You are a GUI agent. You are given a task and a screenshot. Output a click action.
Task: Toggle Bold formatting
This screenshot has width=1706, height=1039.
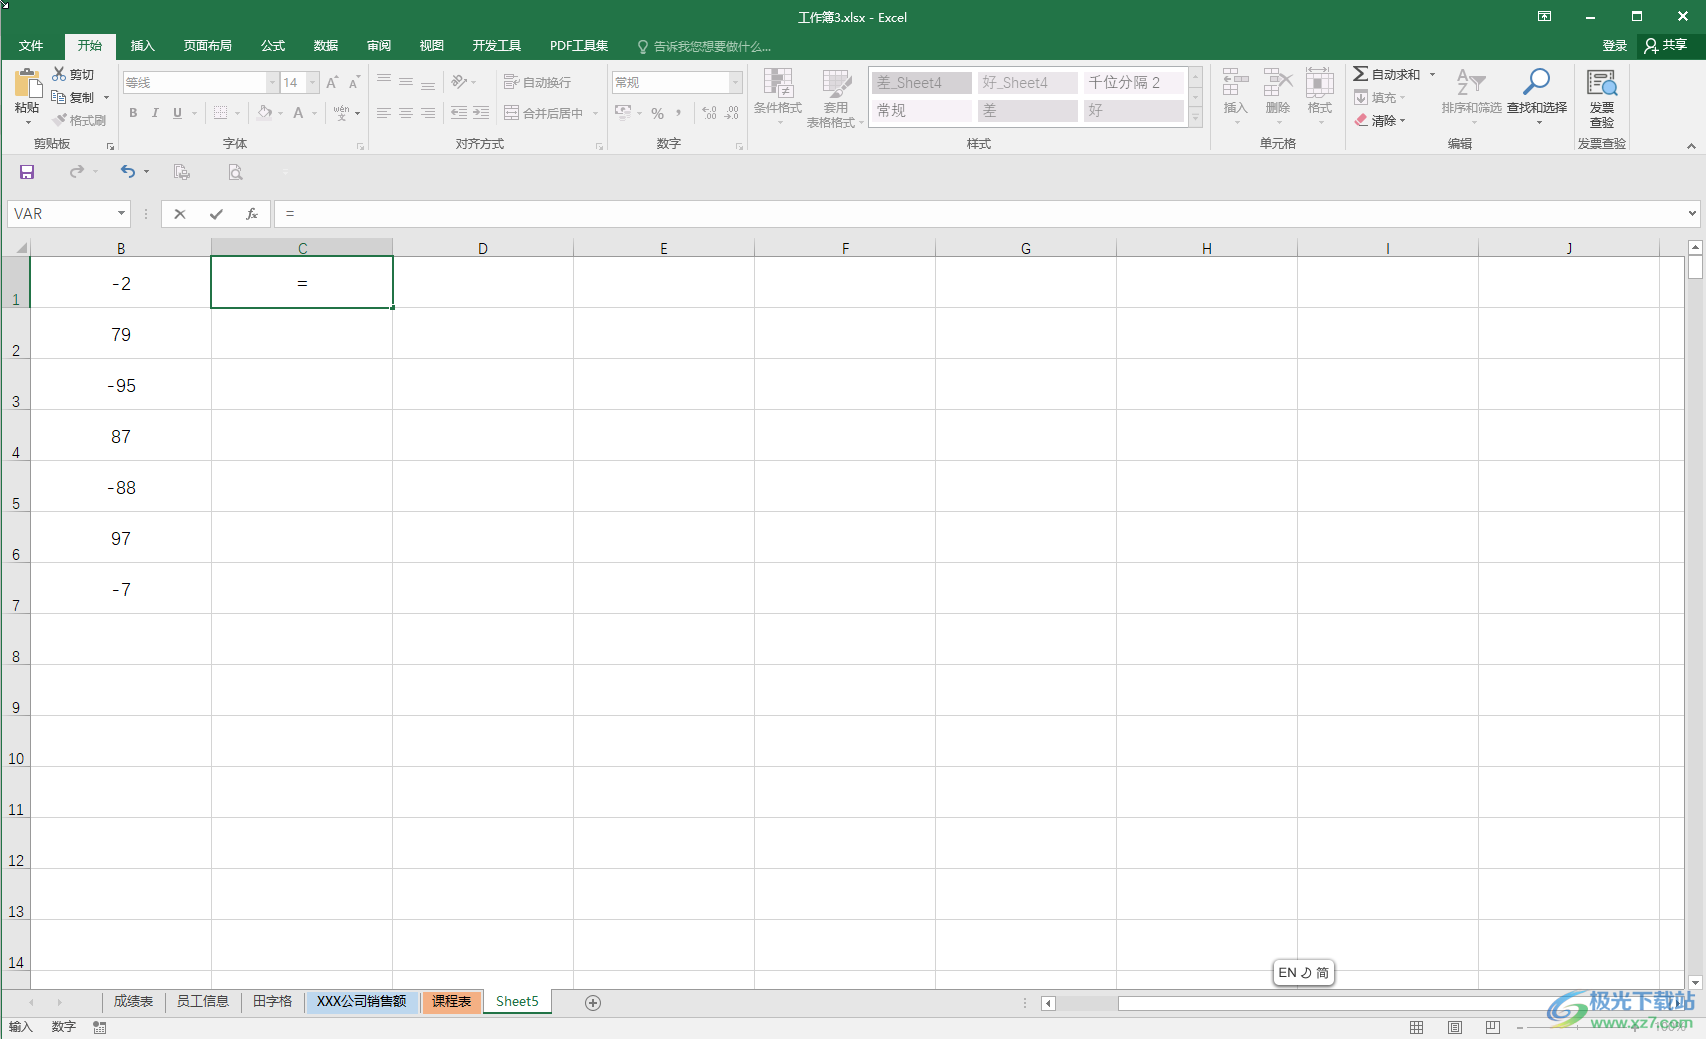133,113
